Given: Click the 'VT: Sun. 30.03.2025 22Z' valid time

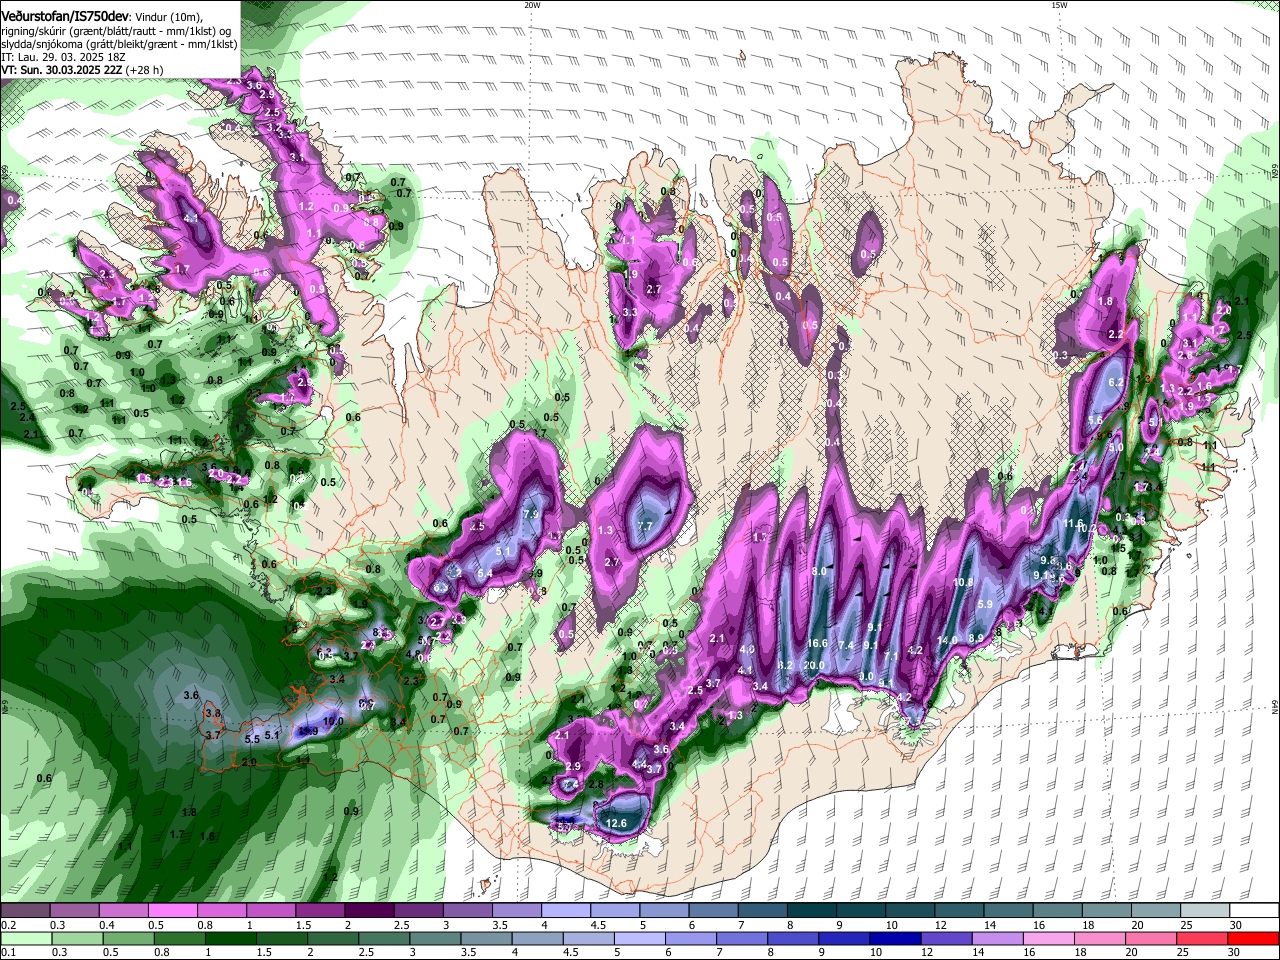Looking at the screenshot, I should click(x=61, y=70).
